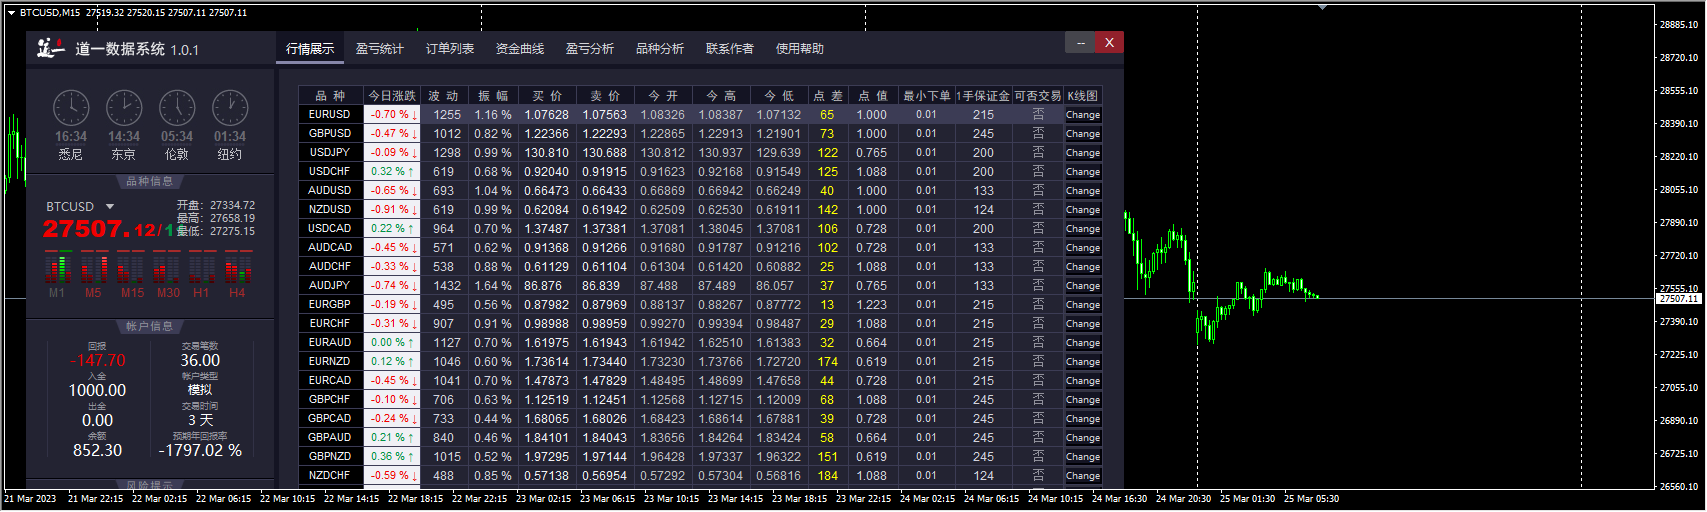This screenshot has height=512, width=1707.
Task: Click the 点差 column header
Action: point(827,96)
